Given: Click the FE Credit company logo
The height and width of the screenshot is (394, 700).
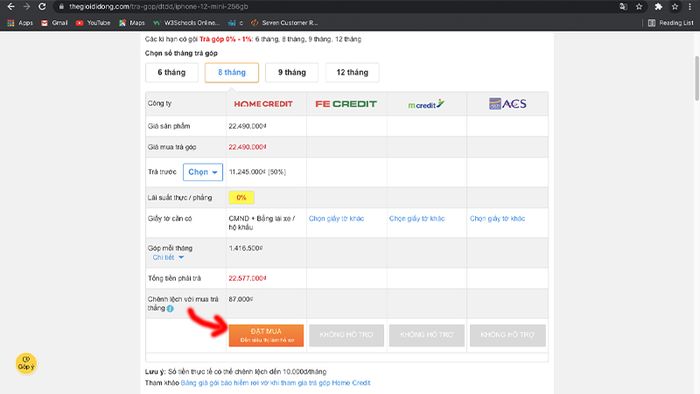Looking at the screenshot, I should (x=346, y=104).
